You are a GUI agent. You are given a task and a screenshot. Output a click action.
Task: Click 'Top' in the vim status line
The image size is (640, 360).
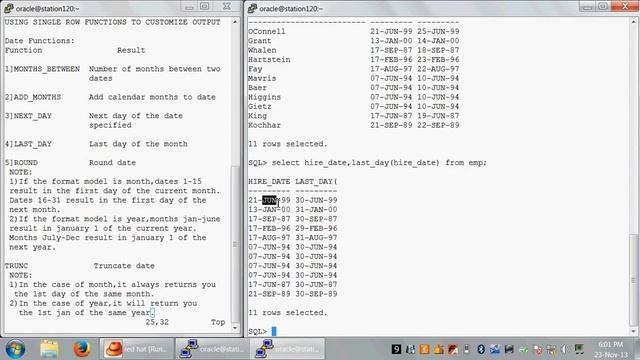pos(218,322)
